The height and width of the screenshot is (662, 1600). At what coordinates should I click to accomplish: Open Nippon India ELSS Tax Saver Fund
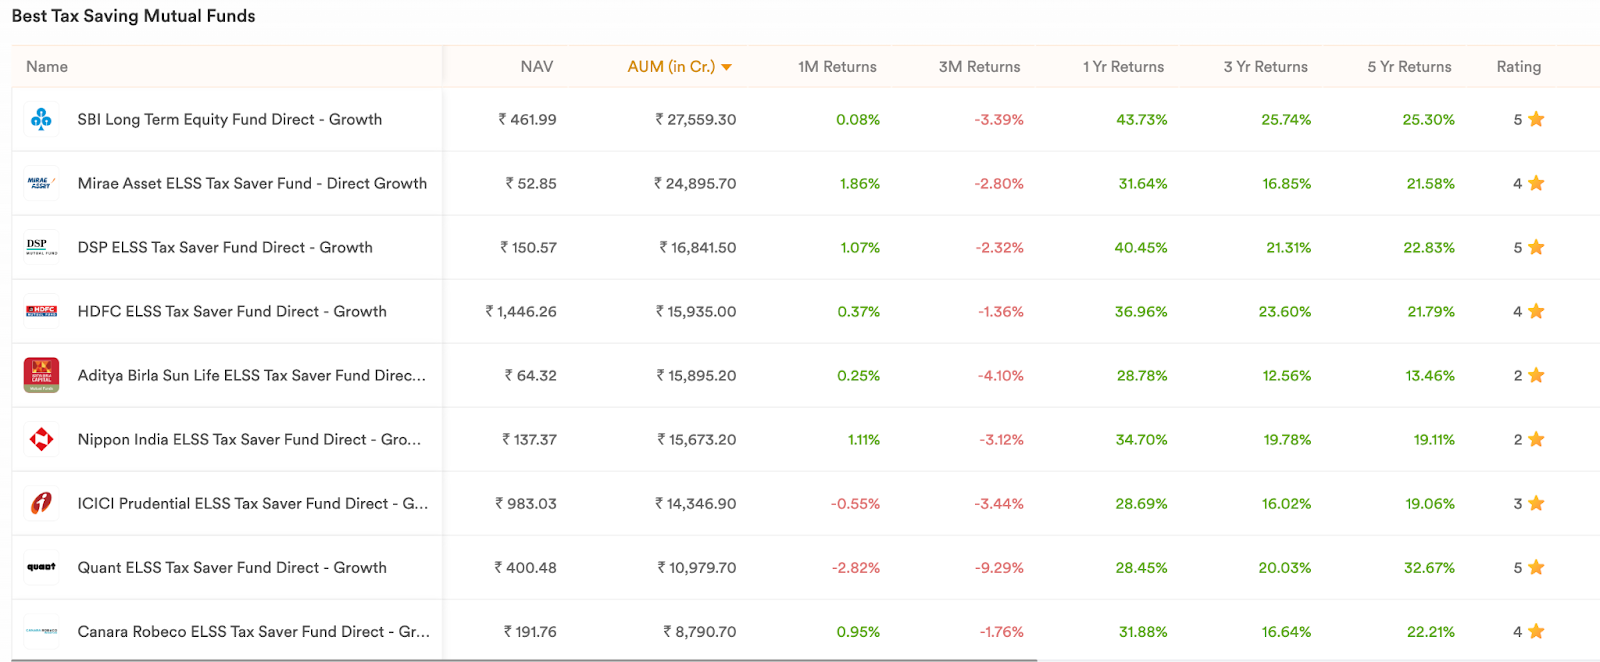[x=249, y=439]
